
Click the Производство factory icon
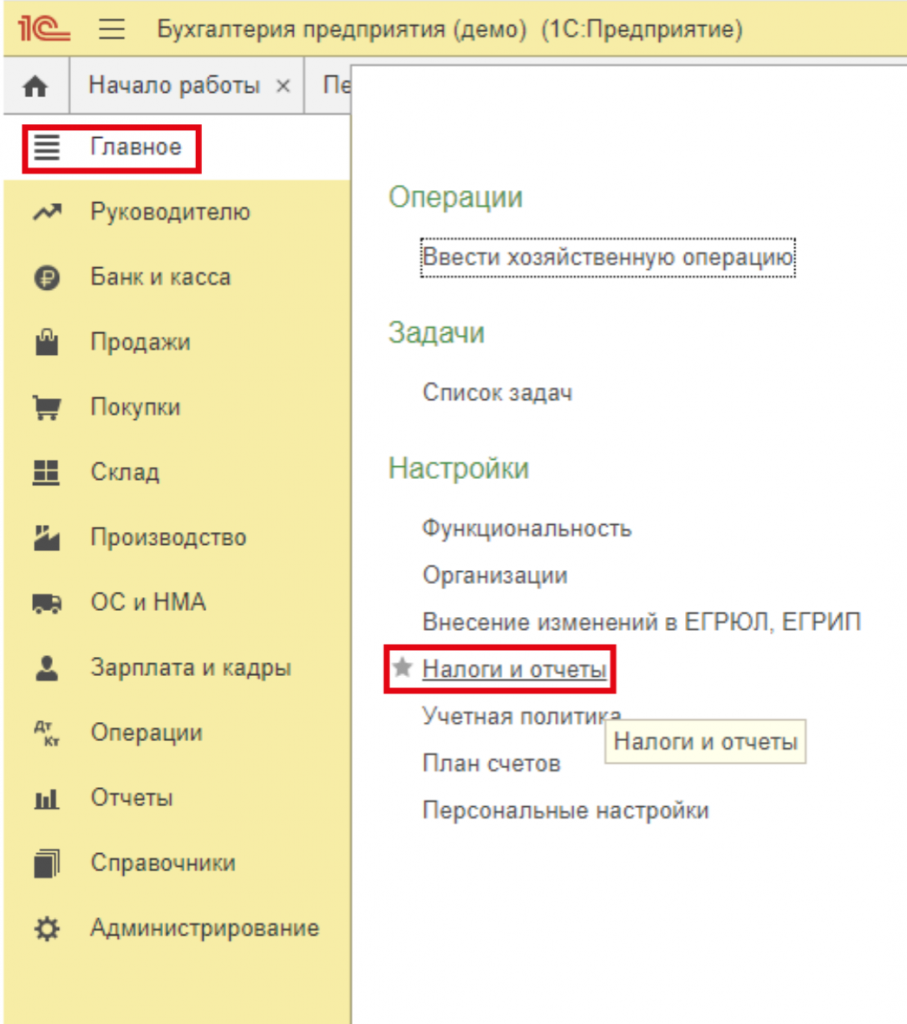[47, 538]
